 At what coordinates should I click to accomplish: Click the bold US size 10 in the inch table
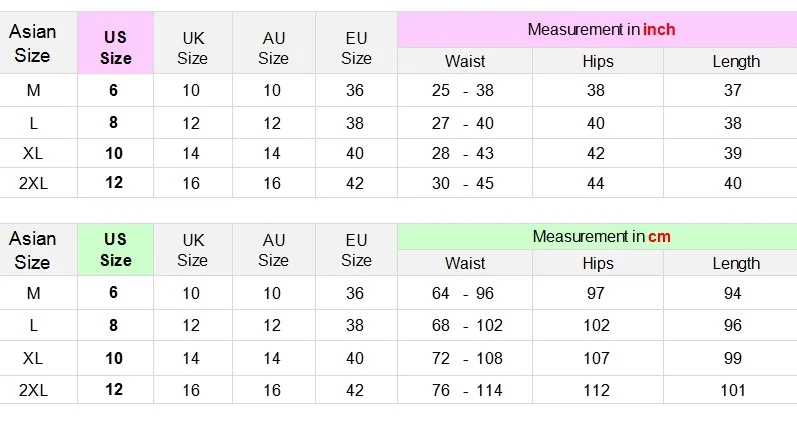point(114,153)
